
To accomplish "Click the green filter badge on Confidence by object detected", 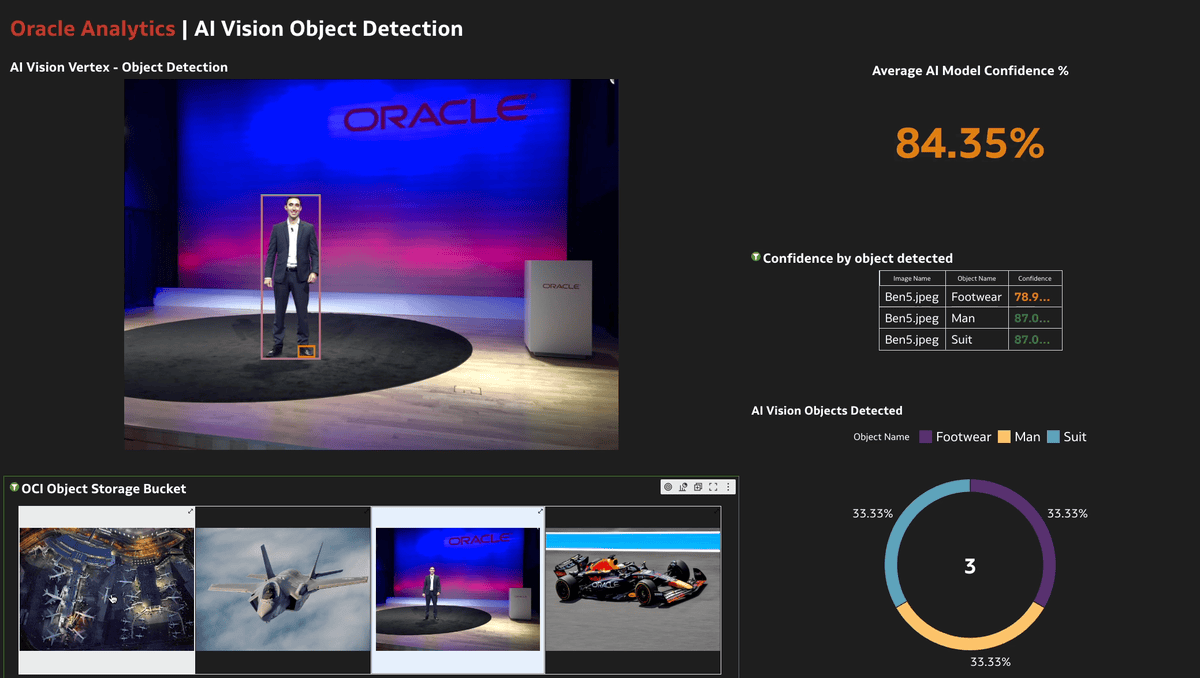I will pos(755,257).
